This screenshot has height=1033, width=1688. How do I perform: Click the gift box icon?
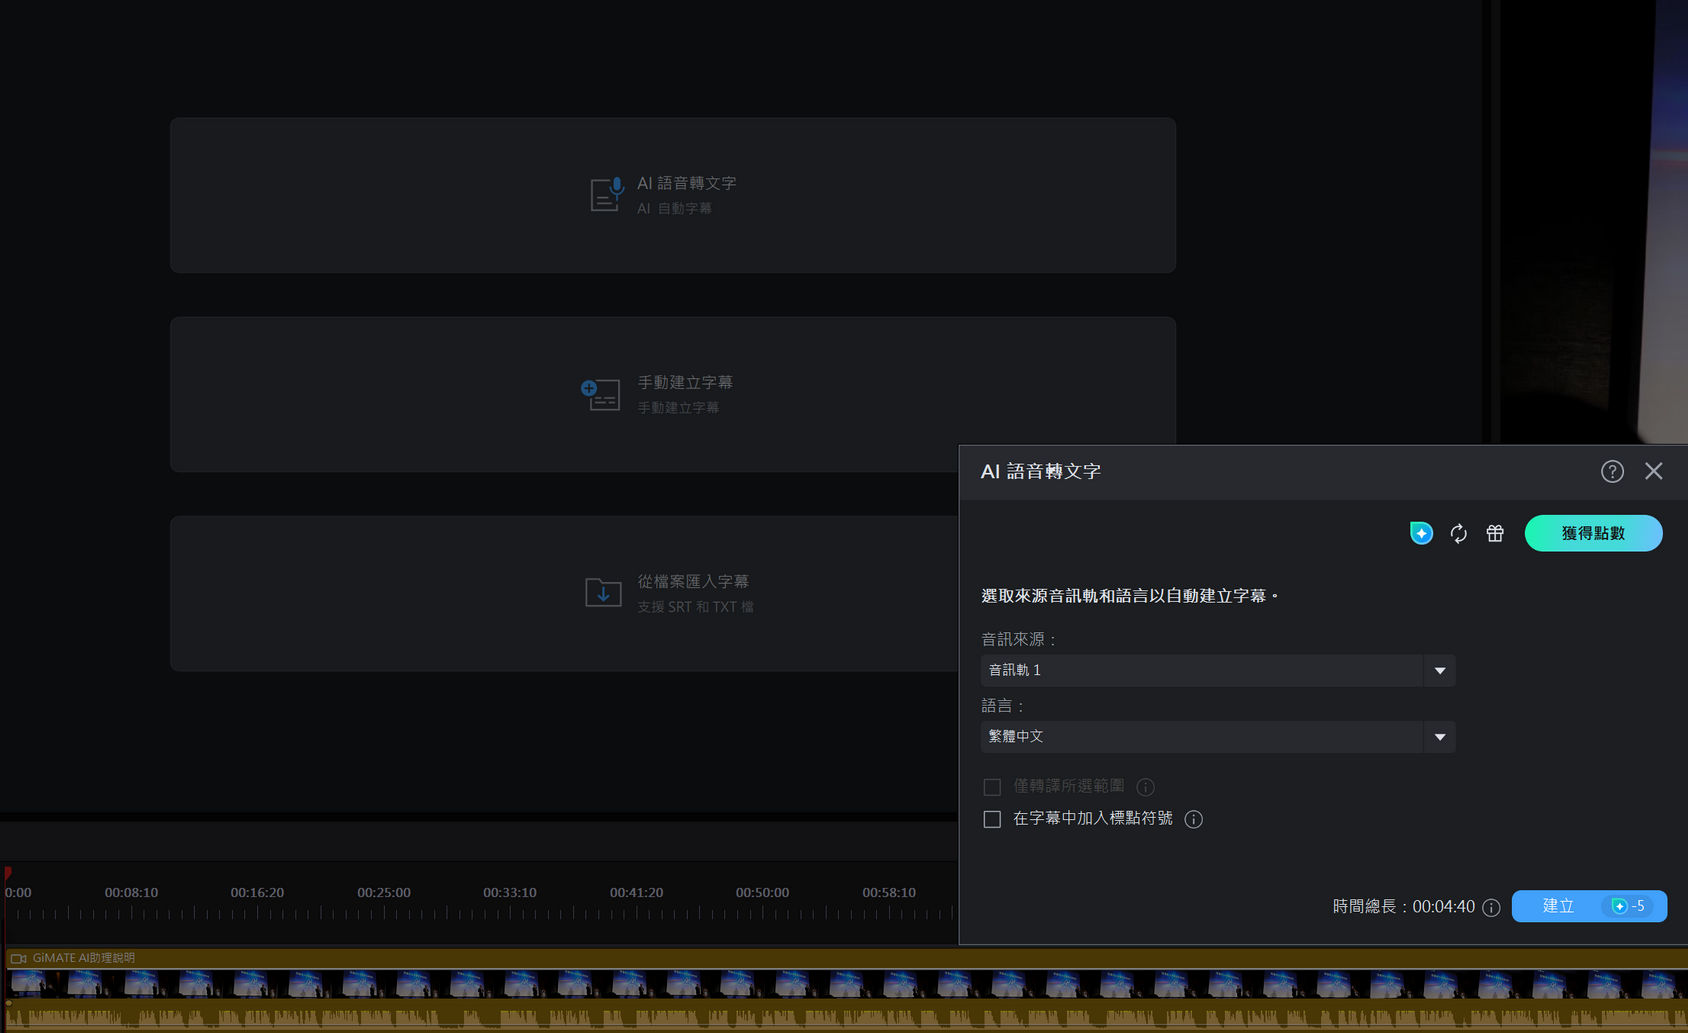coord(1495,534)
